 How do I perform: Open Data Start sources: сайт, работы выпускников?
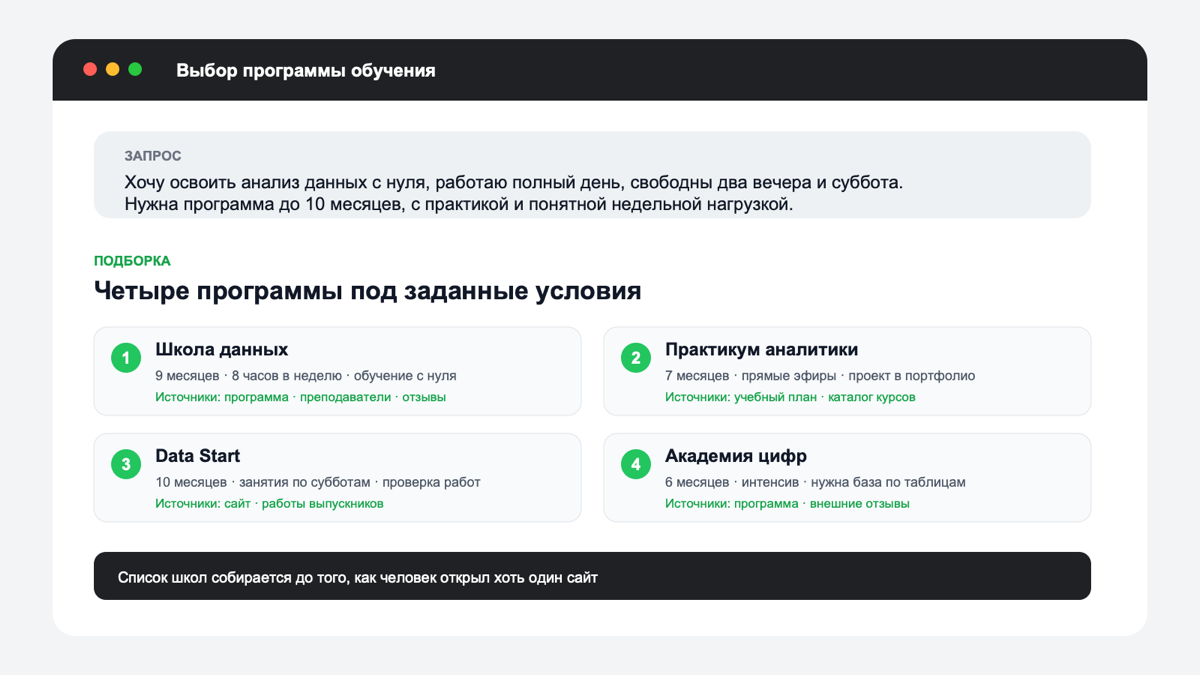pos(269,503)
